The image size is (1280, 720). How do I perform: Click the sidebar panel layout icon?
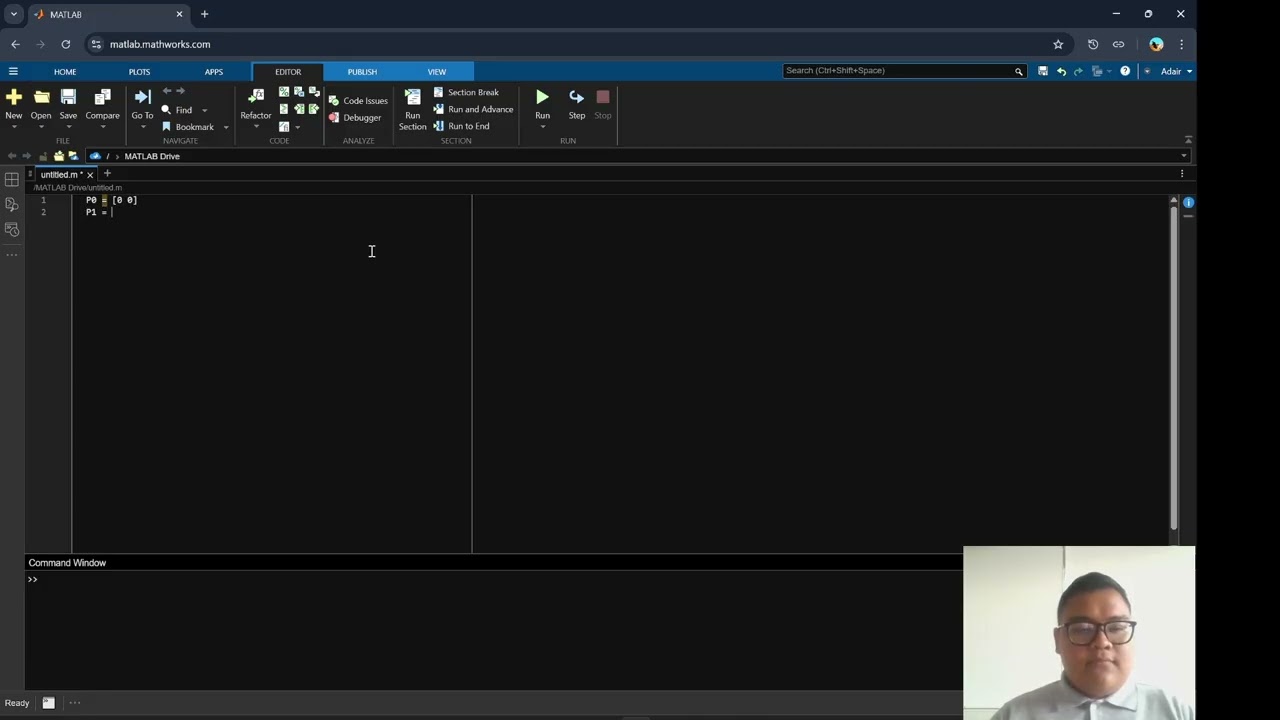(12, 179)
